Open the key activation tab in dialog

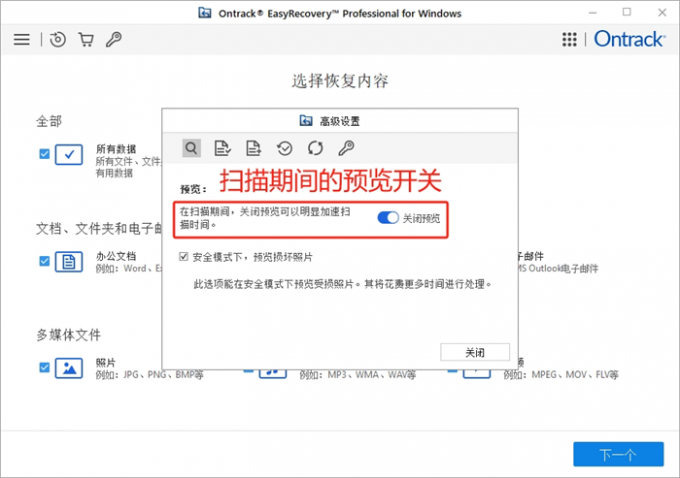click(x=346, y=148)
